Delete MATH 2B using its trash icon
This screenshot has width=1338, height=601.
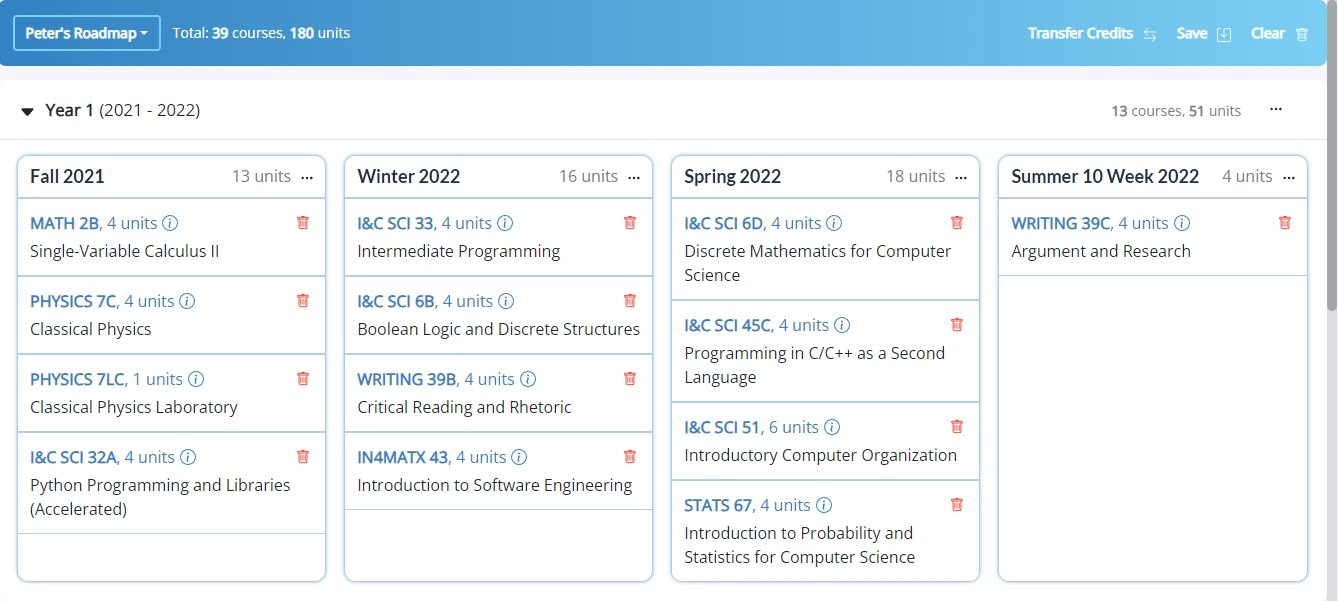tap(303, 223)
